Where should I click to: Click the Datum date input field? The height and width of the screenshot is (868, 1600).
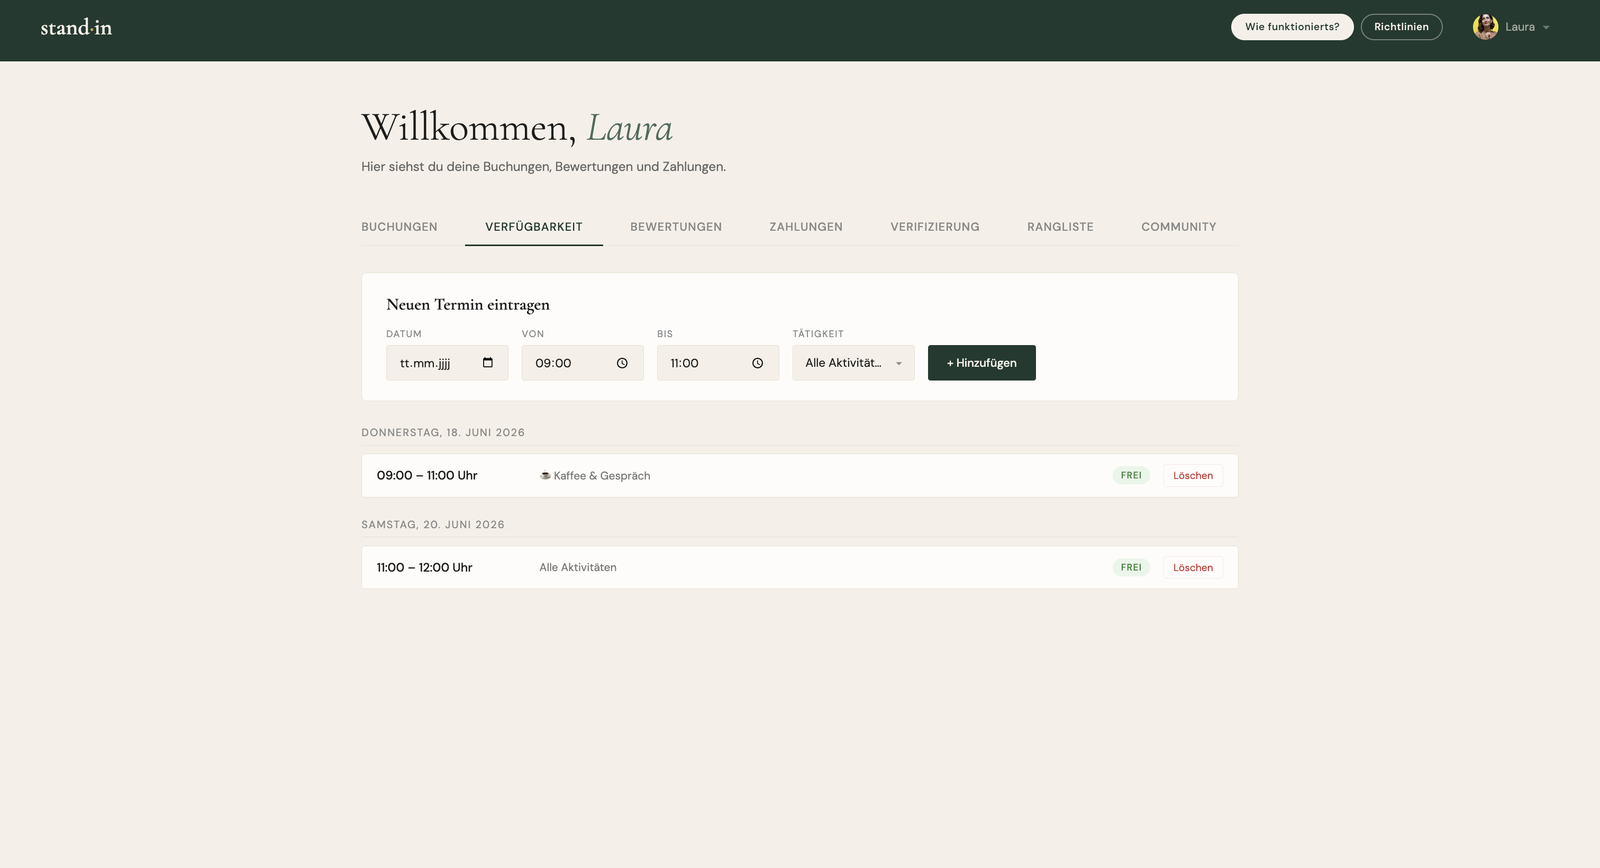point(447,363)
